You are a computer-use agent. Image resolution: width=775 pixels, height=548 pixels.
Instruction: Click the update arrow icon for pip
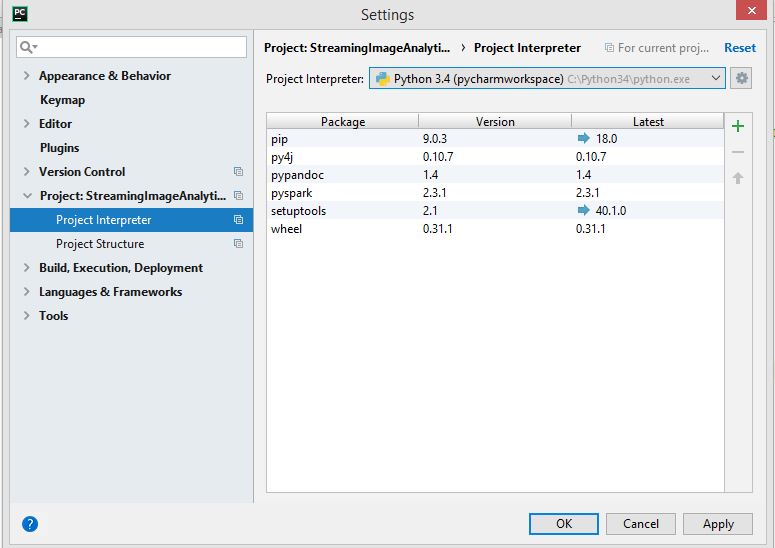[x=583, y=138]
